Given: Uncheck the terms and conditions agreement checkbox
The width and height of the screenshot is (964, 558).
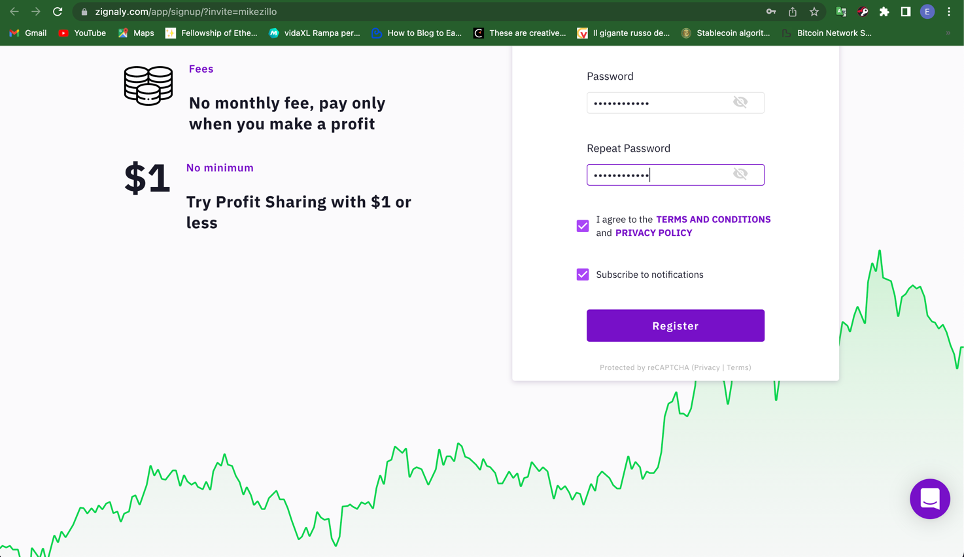Looking at the screenshot, I should (x=583, y=226).
